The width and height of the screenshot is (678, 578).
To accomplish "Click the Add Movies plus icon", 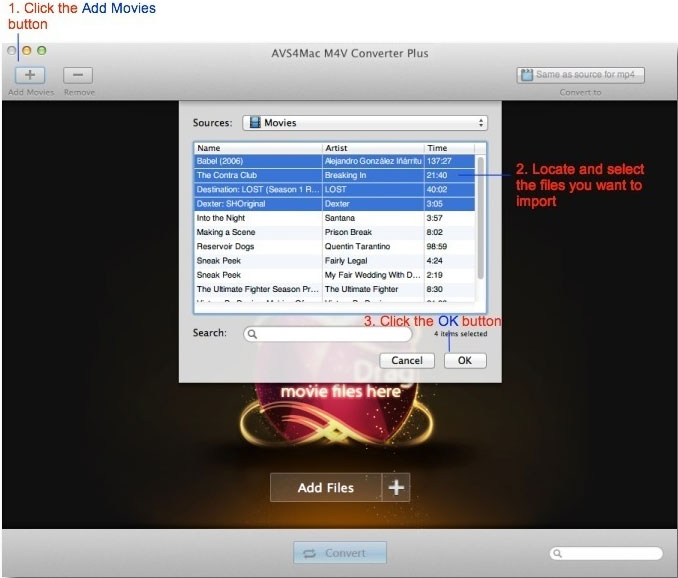I will (x=30, y=75).
